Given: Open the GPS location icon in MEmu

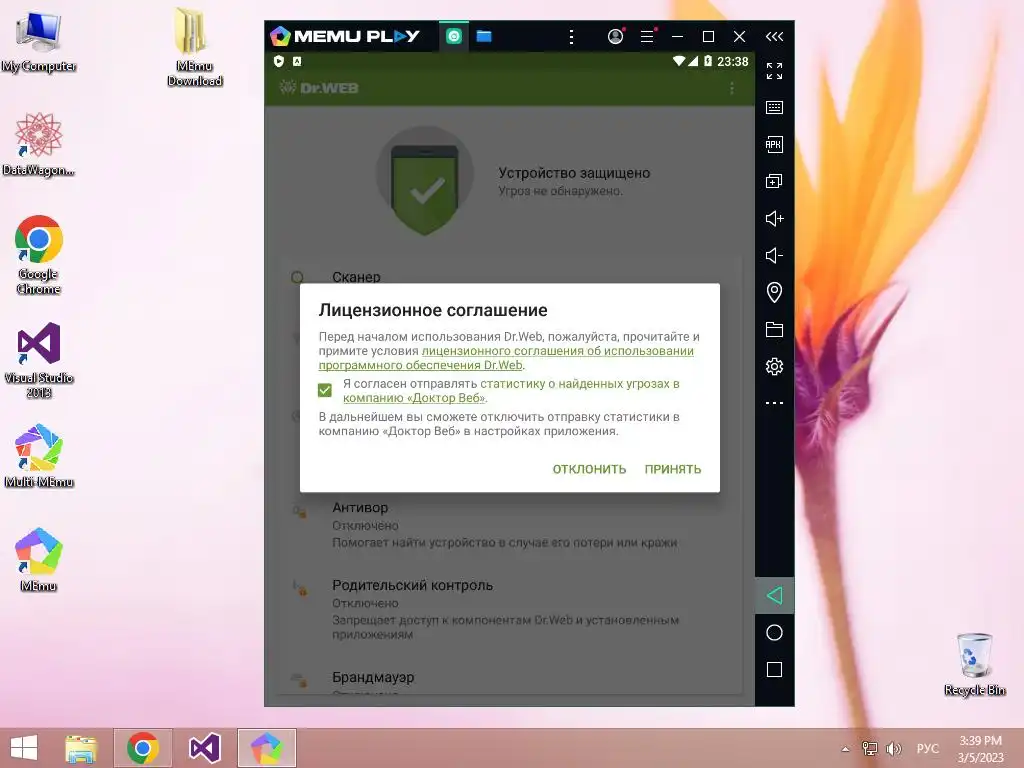Looking at the screenshot, I should [x=775, y=292].
